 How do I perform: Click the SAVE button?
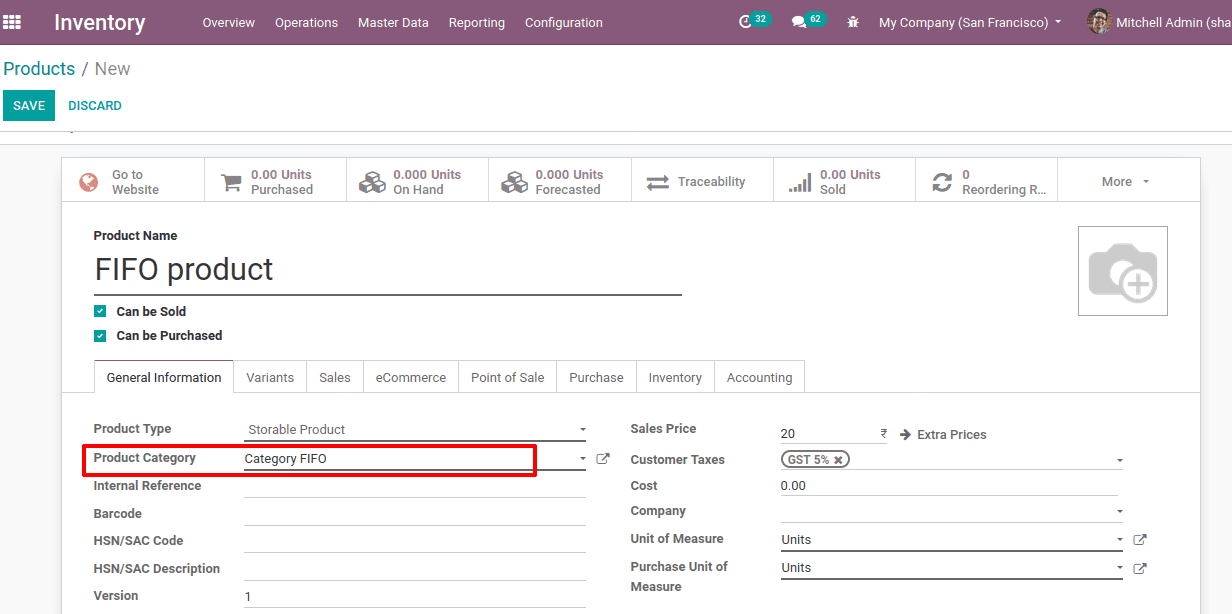[29, 106]
